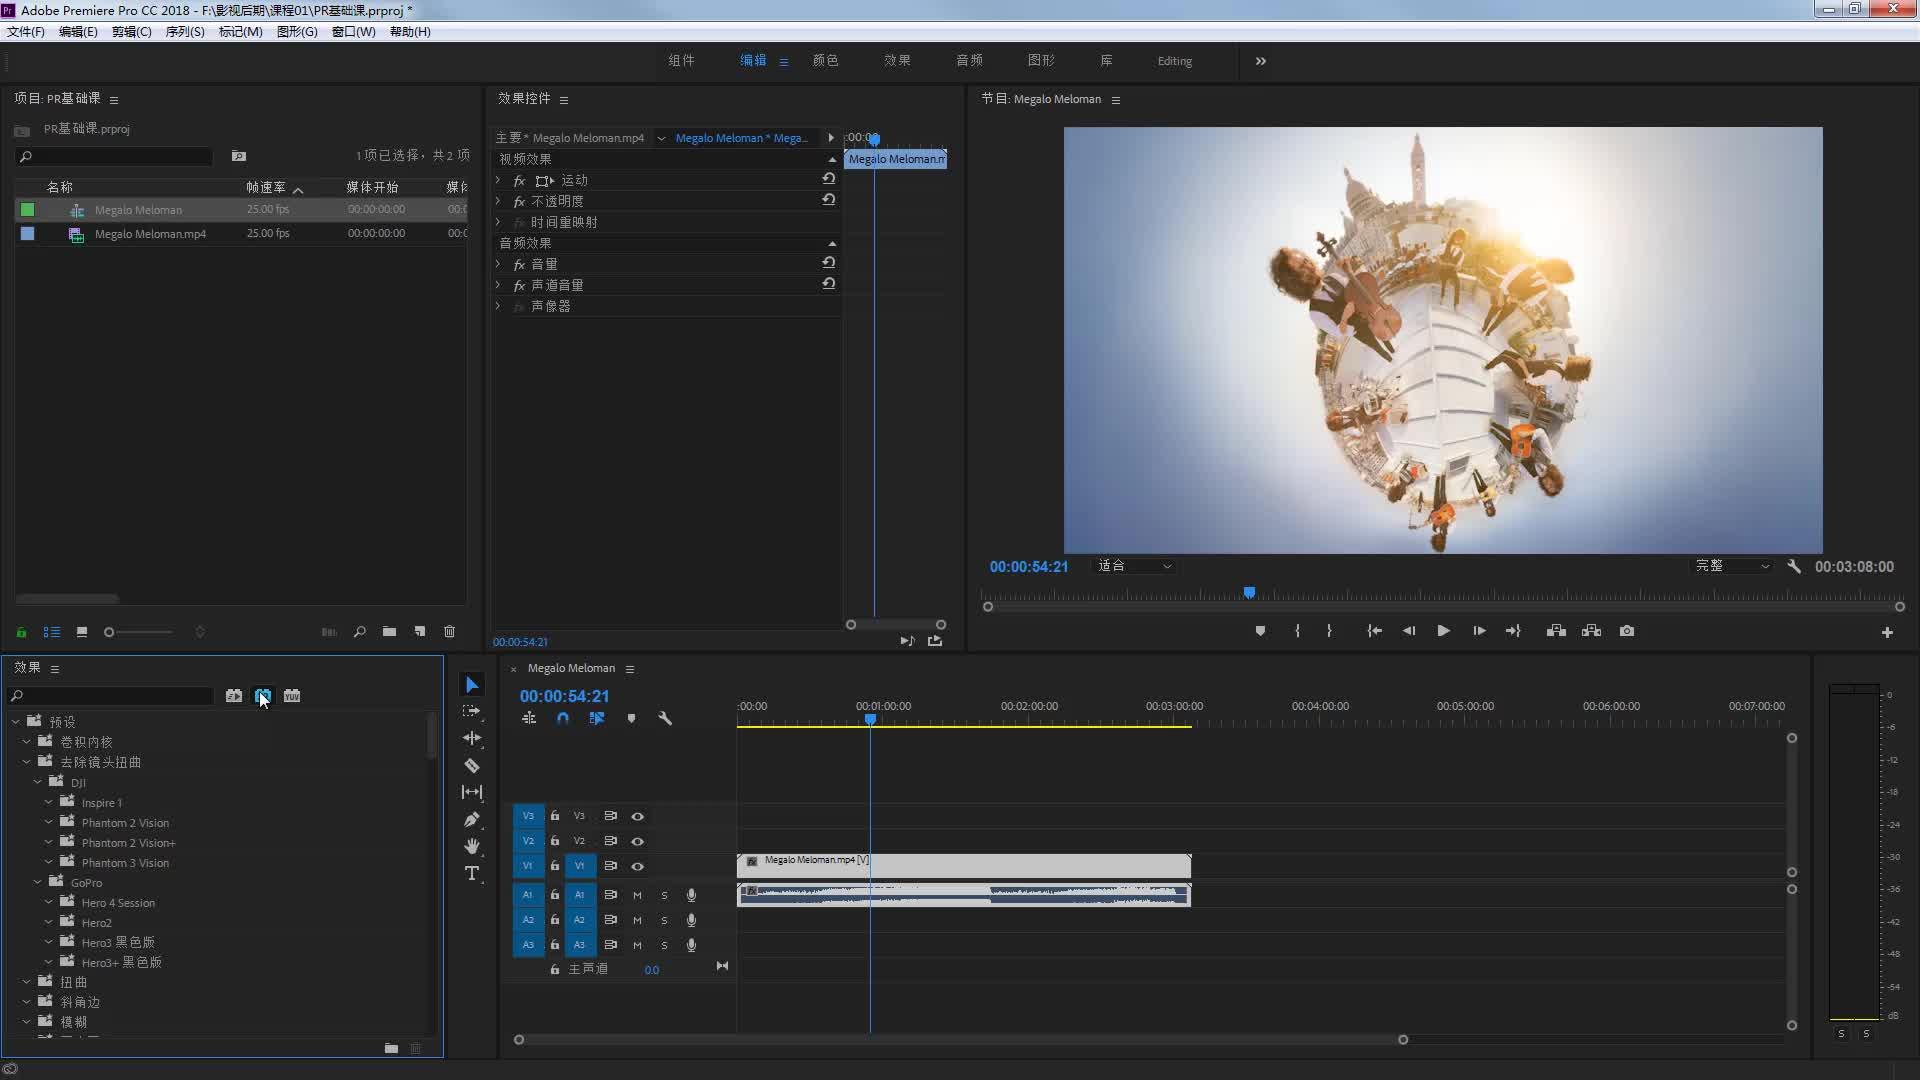Select the Pen tool
This screenshot has height=1080, width=1920.
coord(472,819)
